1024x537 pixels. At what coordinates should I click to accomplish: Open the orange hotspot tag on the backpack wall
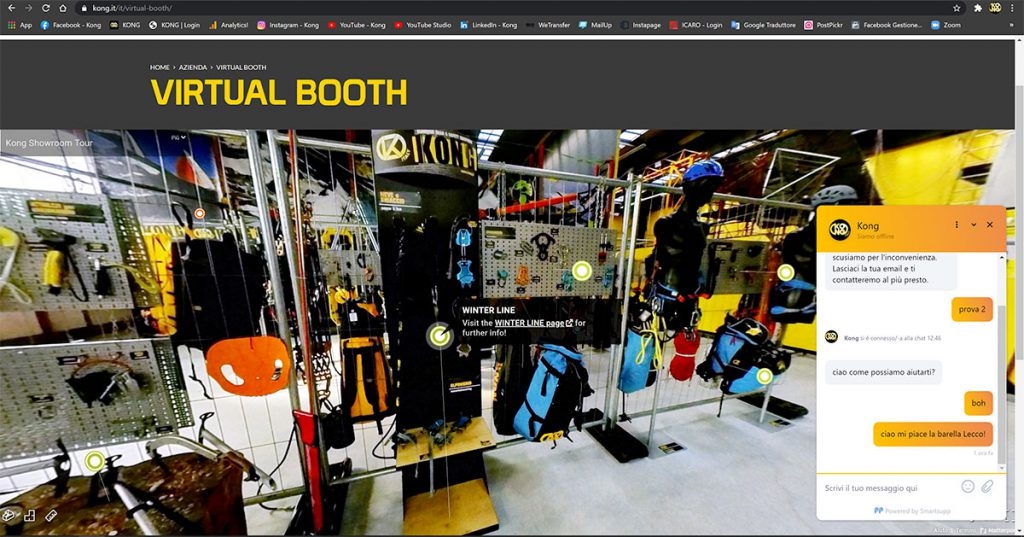coord(199,213)
